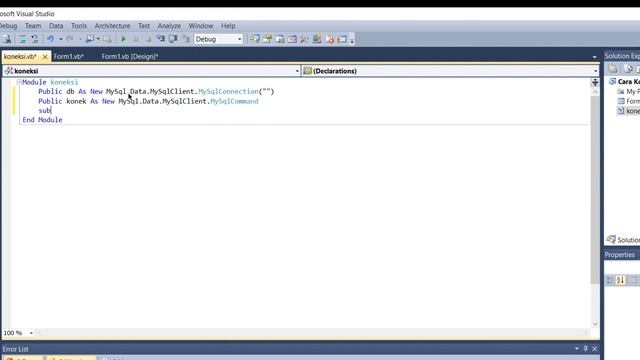
Task: Open the Analyze menu
Action: coord(169,26)
